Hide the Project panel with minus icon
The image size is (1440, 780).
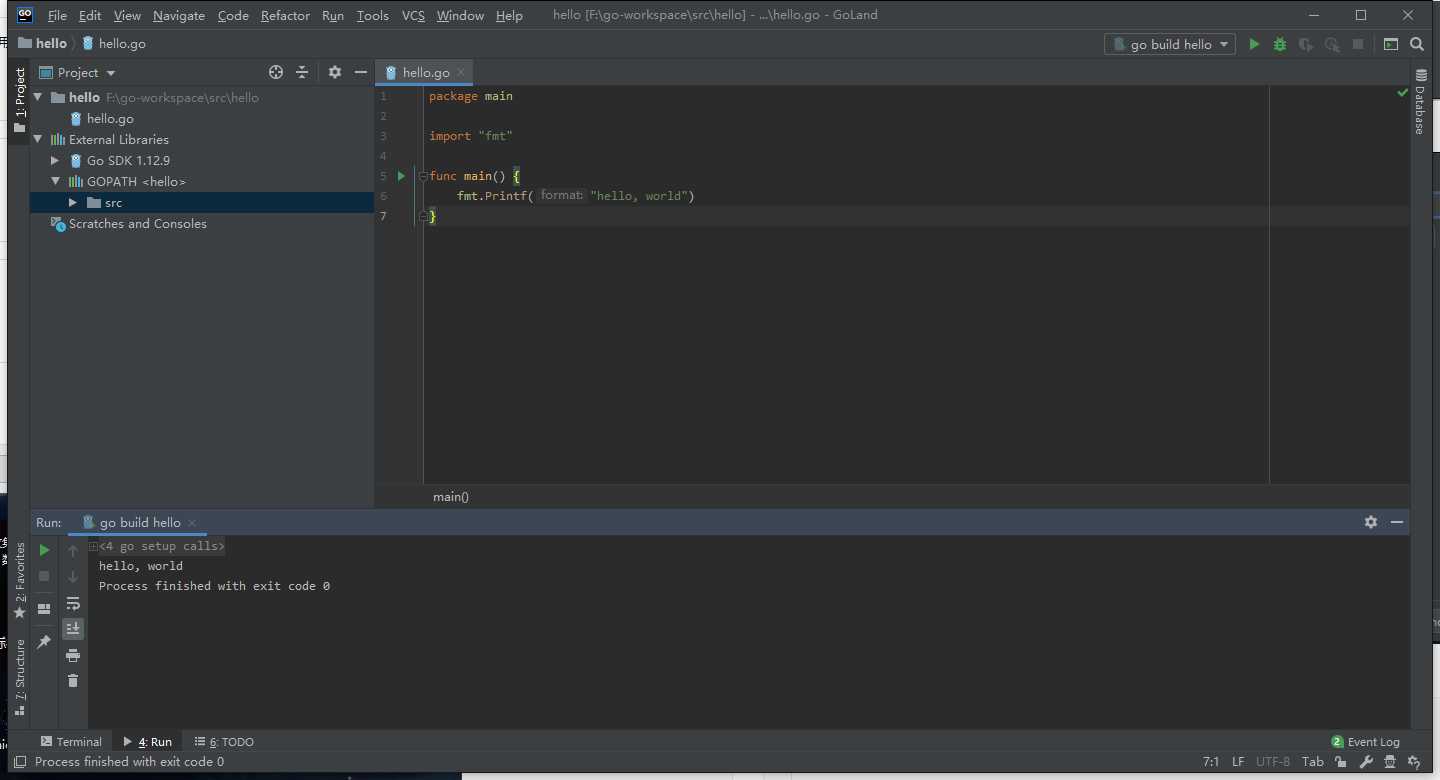tap(361, 72)
